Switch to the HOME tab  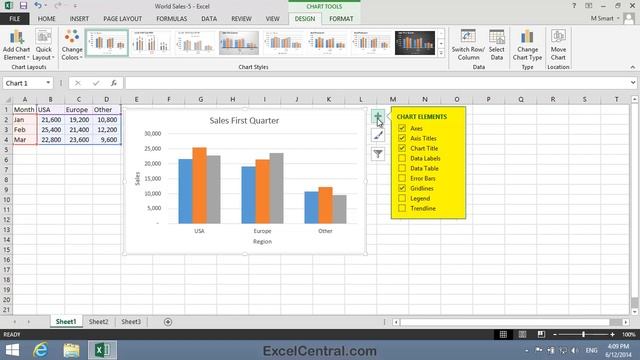pos(47,19)
